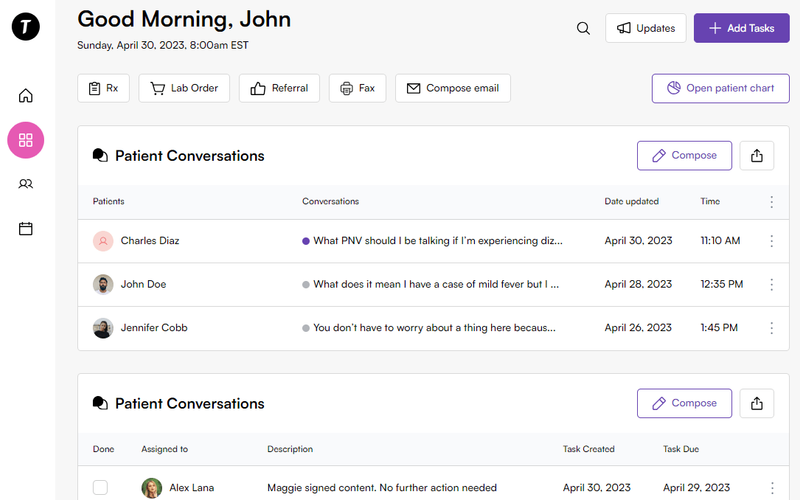800x500 pixels.
Task: Click the Patients column header
Action: [x=108, y=202]
